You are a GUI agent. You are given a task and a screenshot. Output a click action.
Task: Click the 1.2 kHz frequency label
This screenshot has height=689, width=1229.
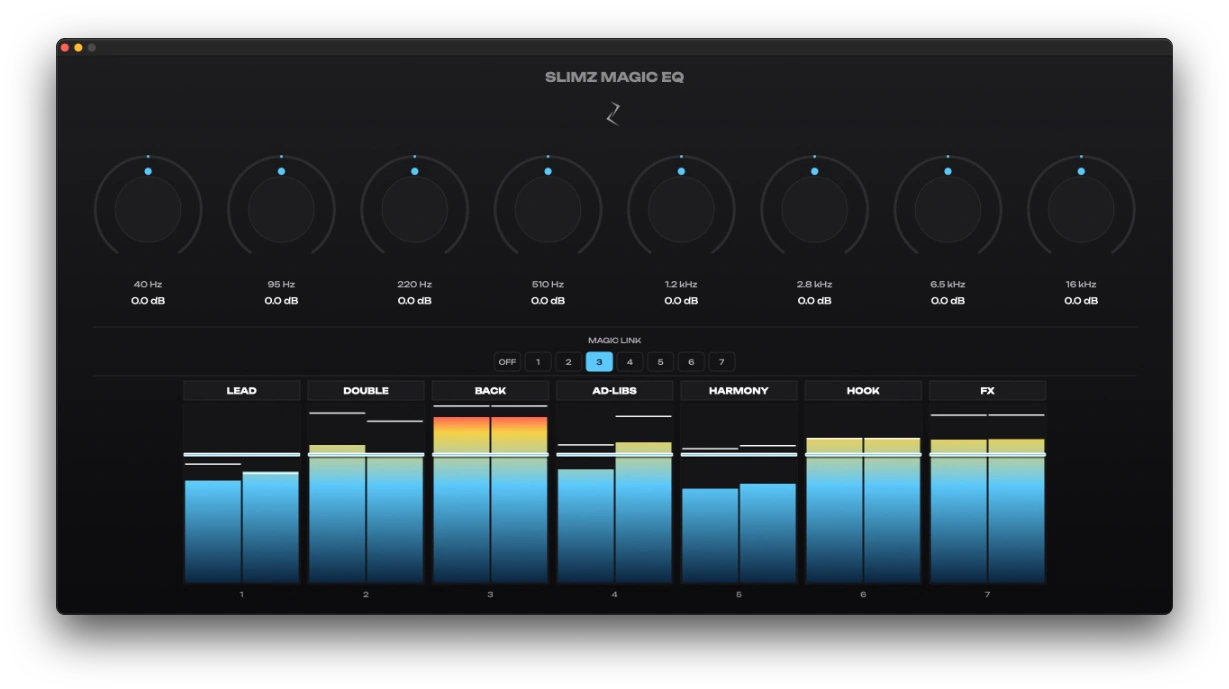[x=681, y=285]
